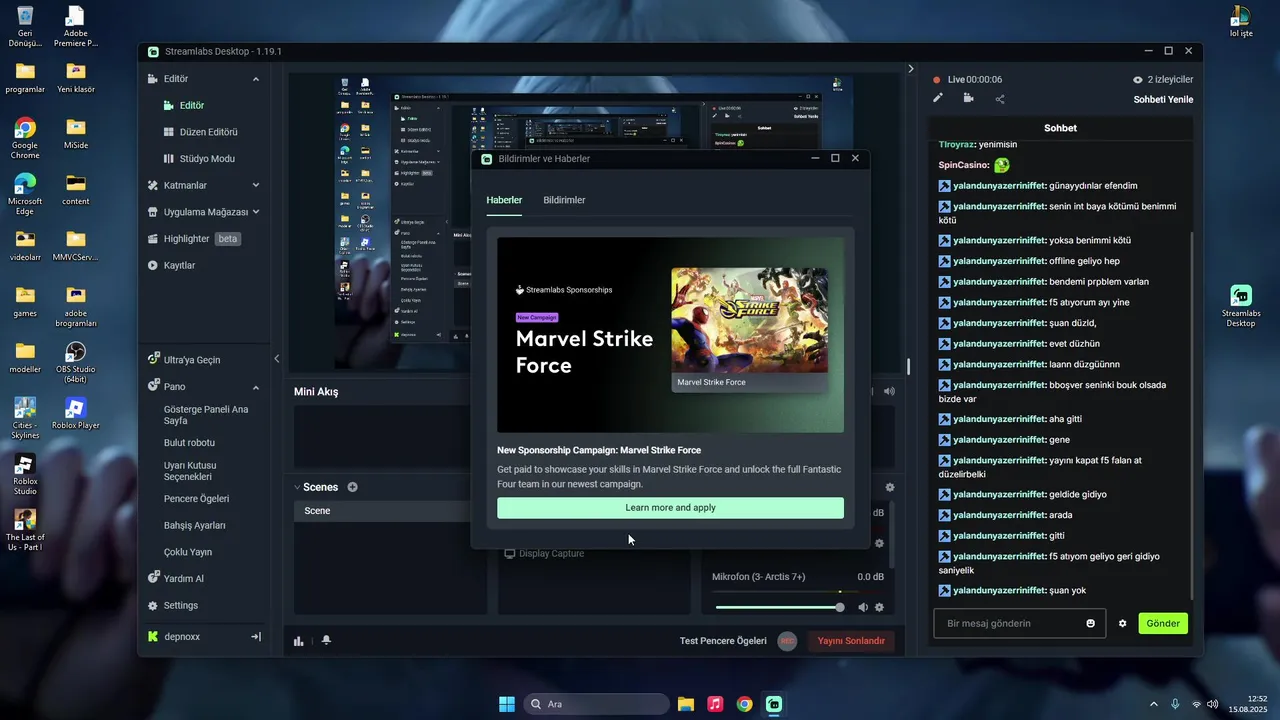Adjust the Mikrofon volume slider handle
This screenshot has height=720, width=1280.
(840, 607)
